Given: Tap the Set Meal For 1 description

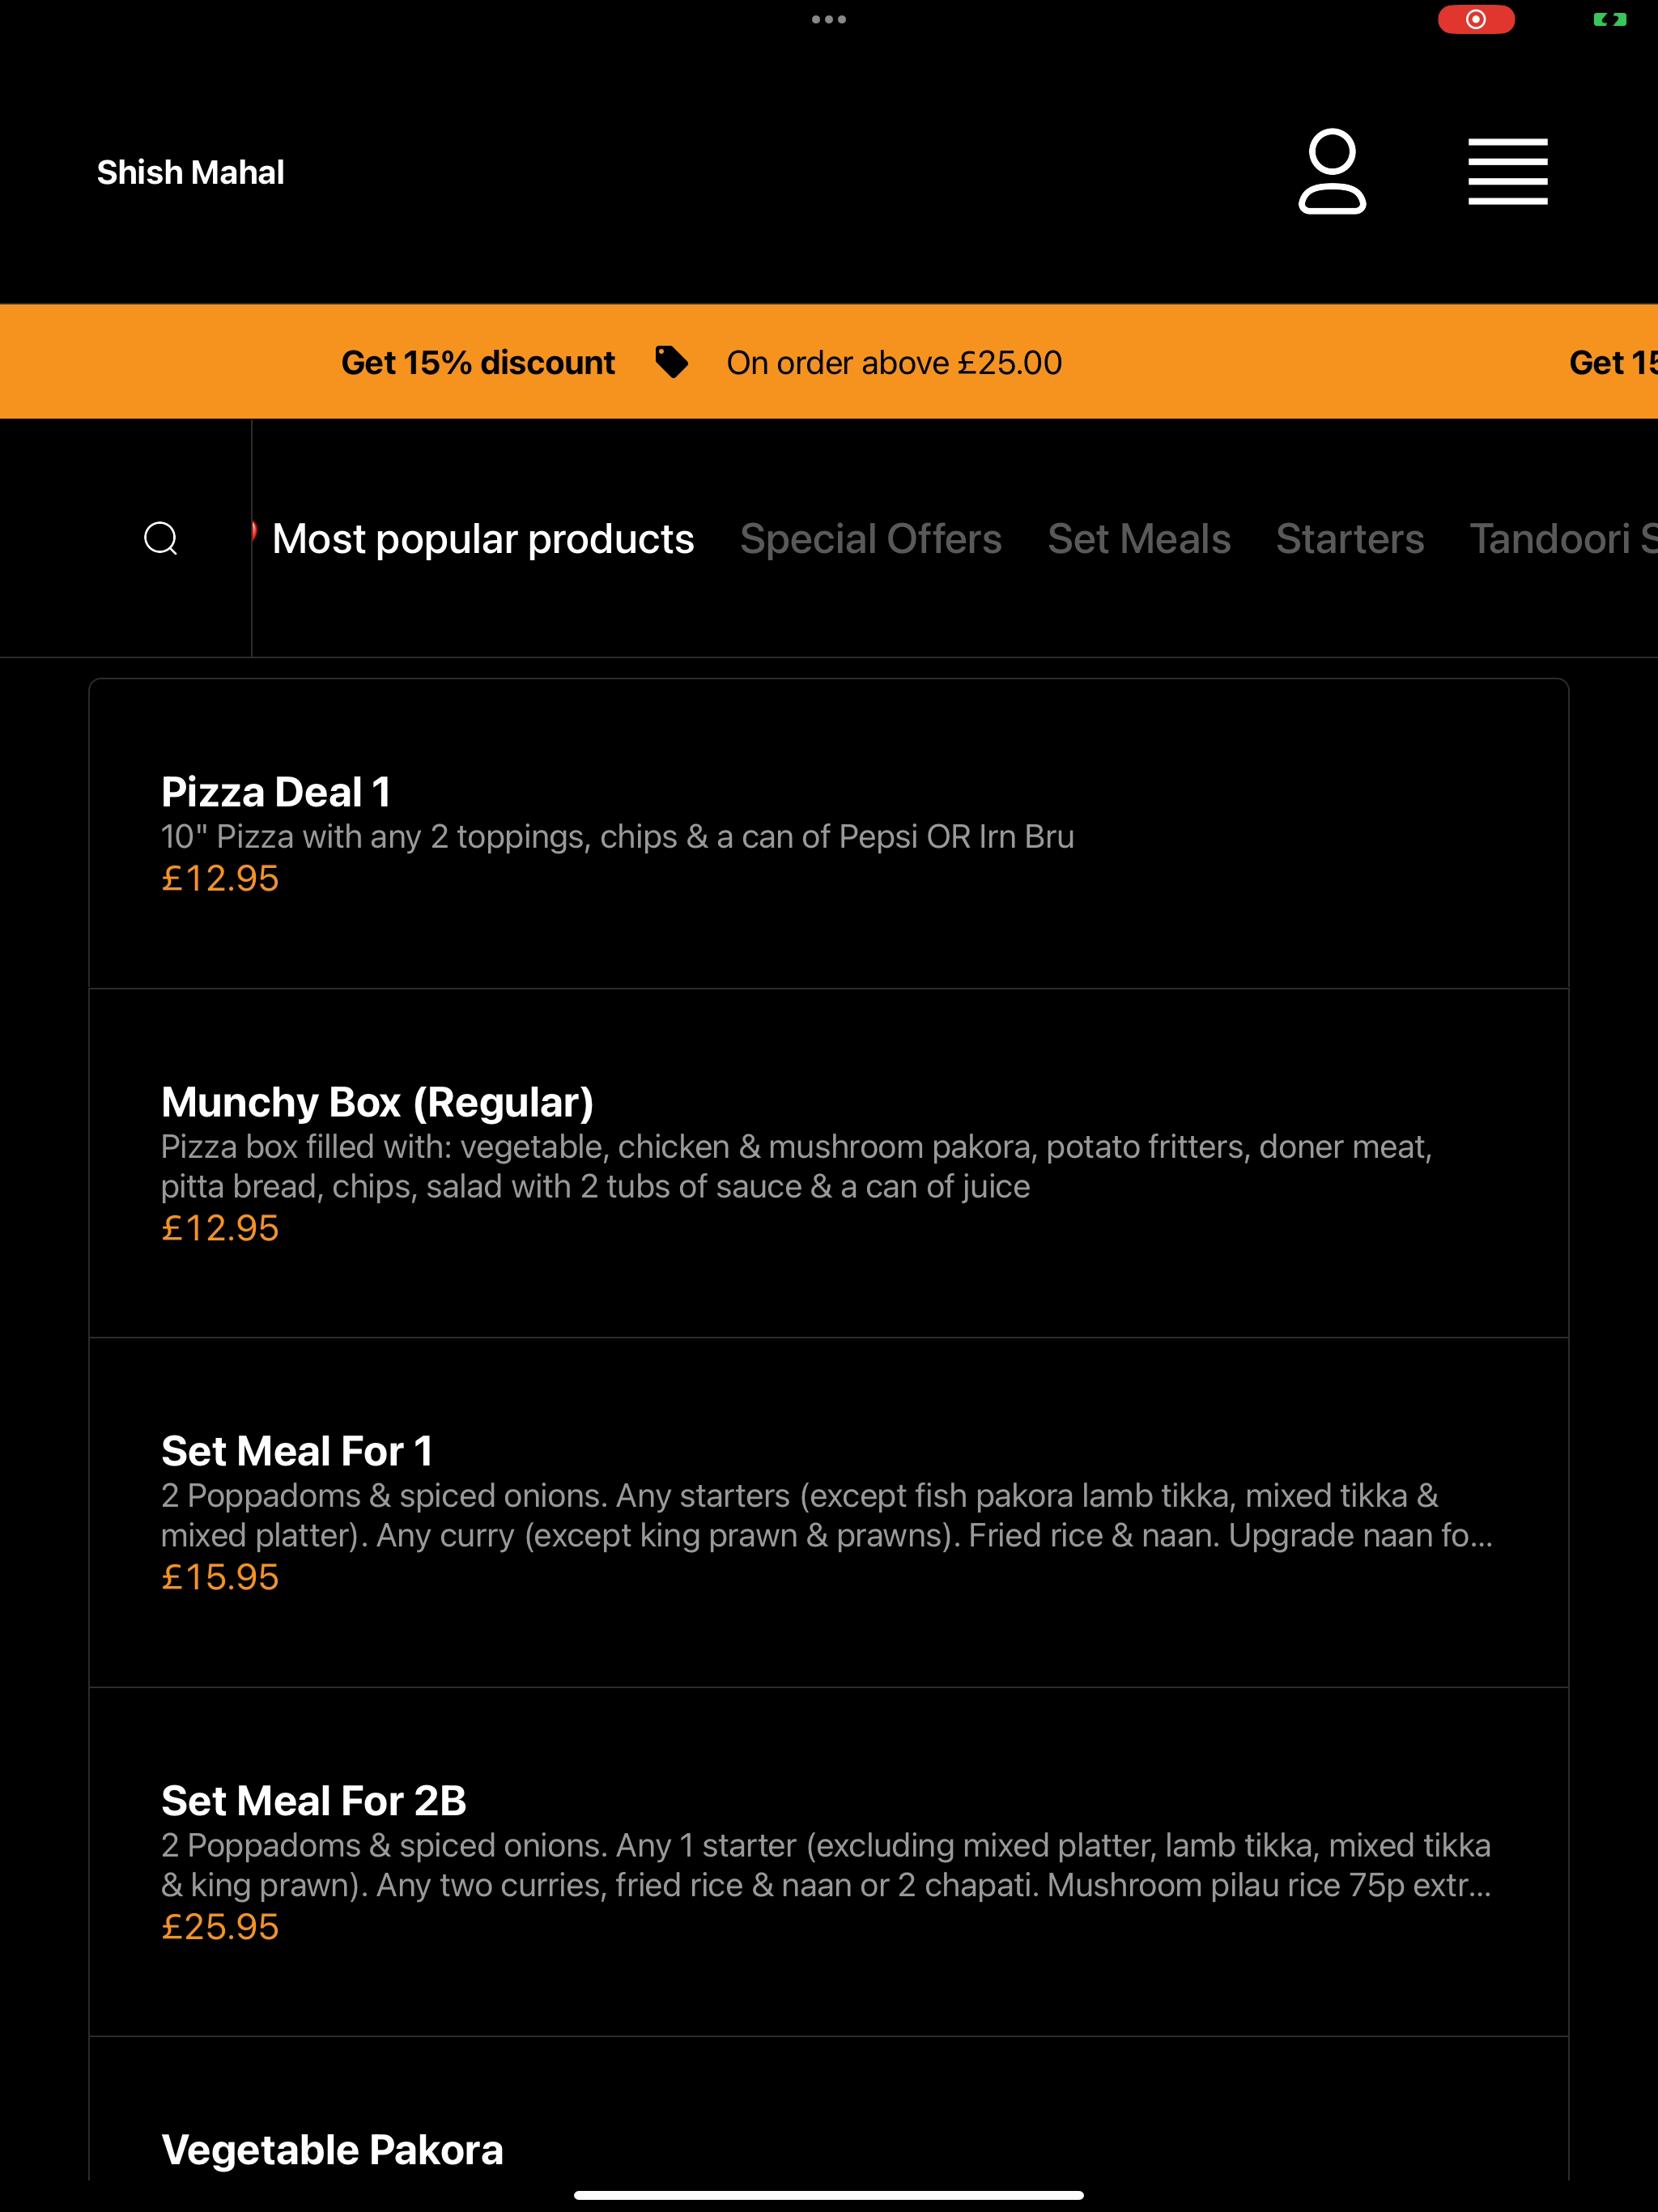Looking at the screenshot, I should click(827, 1515).
